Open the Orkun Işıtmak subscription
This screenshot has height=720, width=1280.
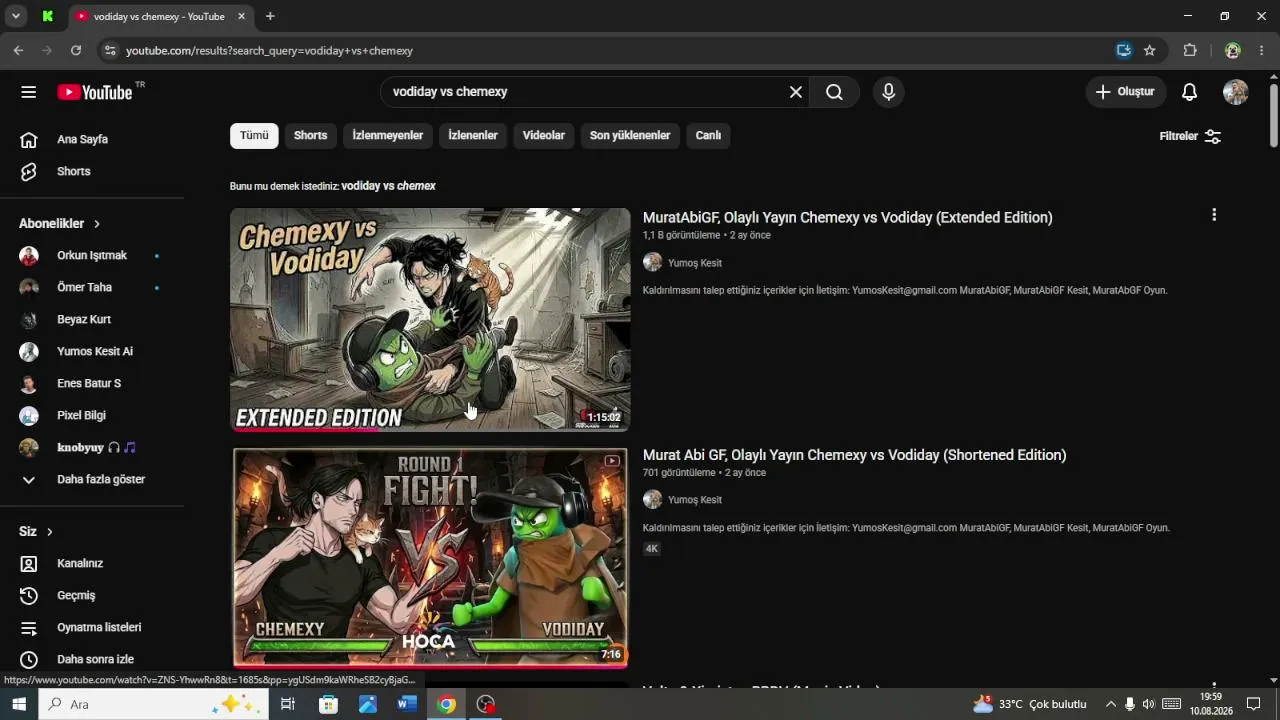point(92,256)
